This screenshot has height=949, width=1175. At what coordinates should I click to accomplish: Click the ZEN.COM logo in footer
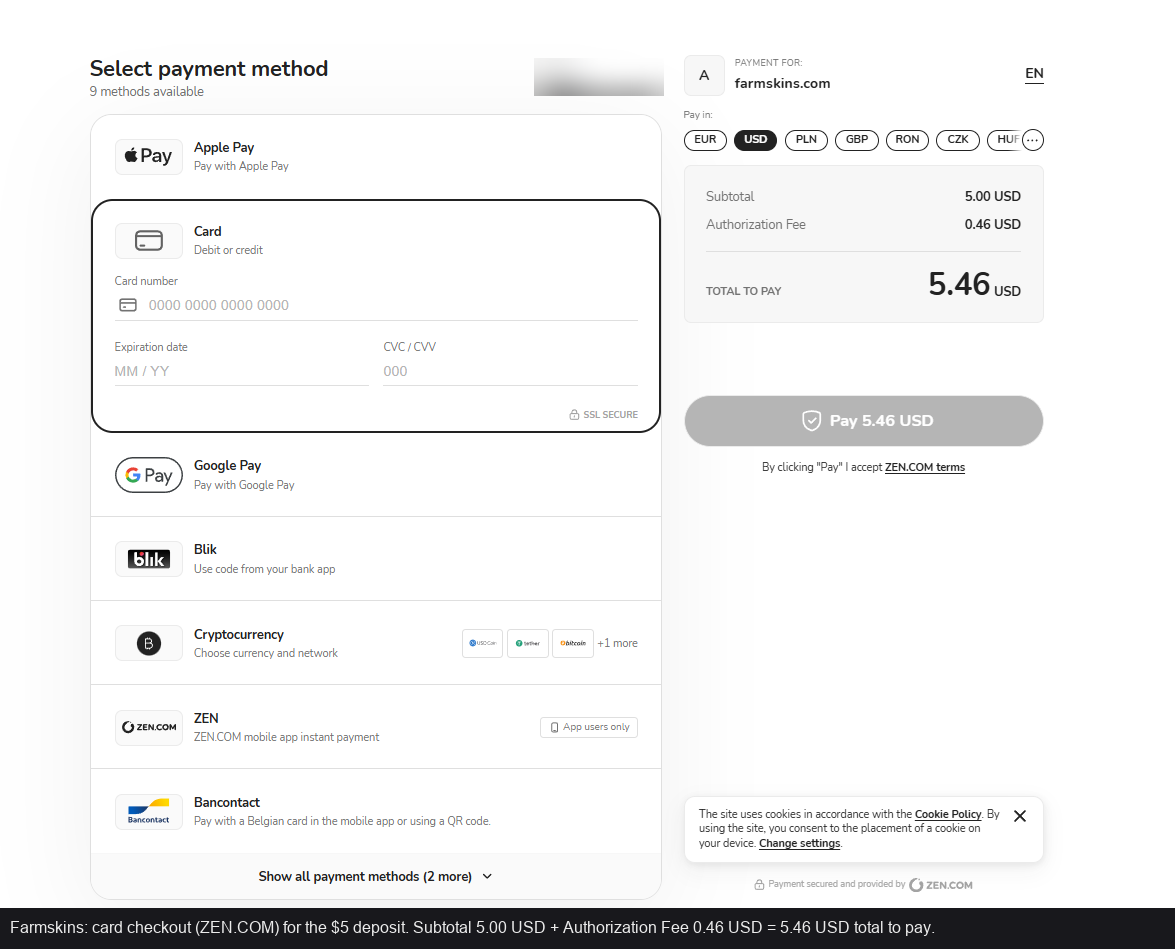click(940, 885)
